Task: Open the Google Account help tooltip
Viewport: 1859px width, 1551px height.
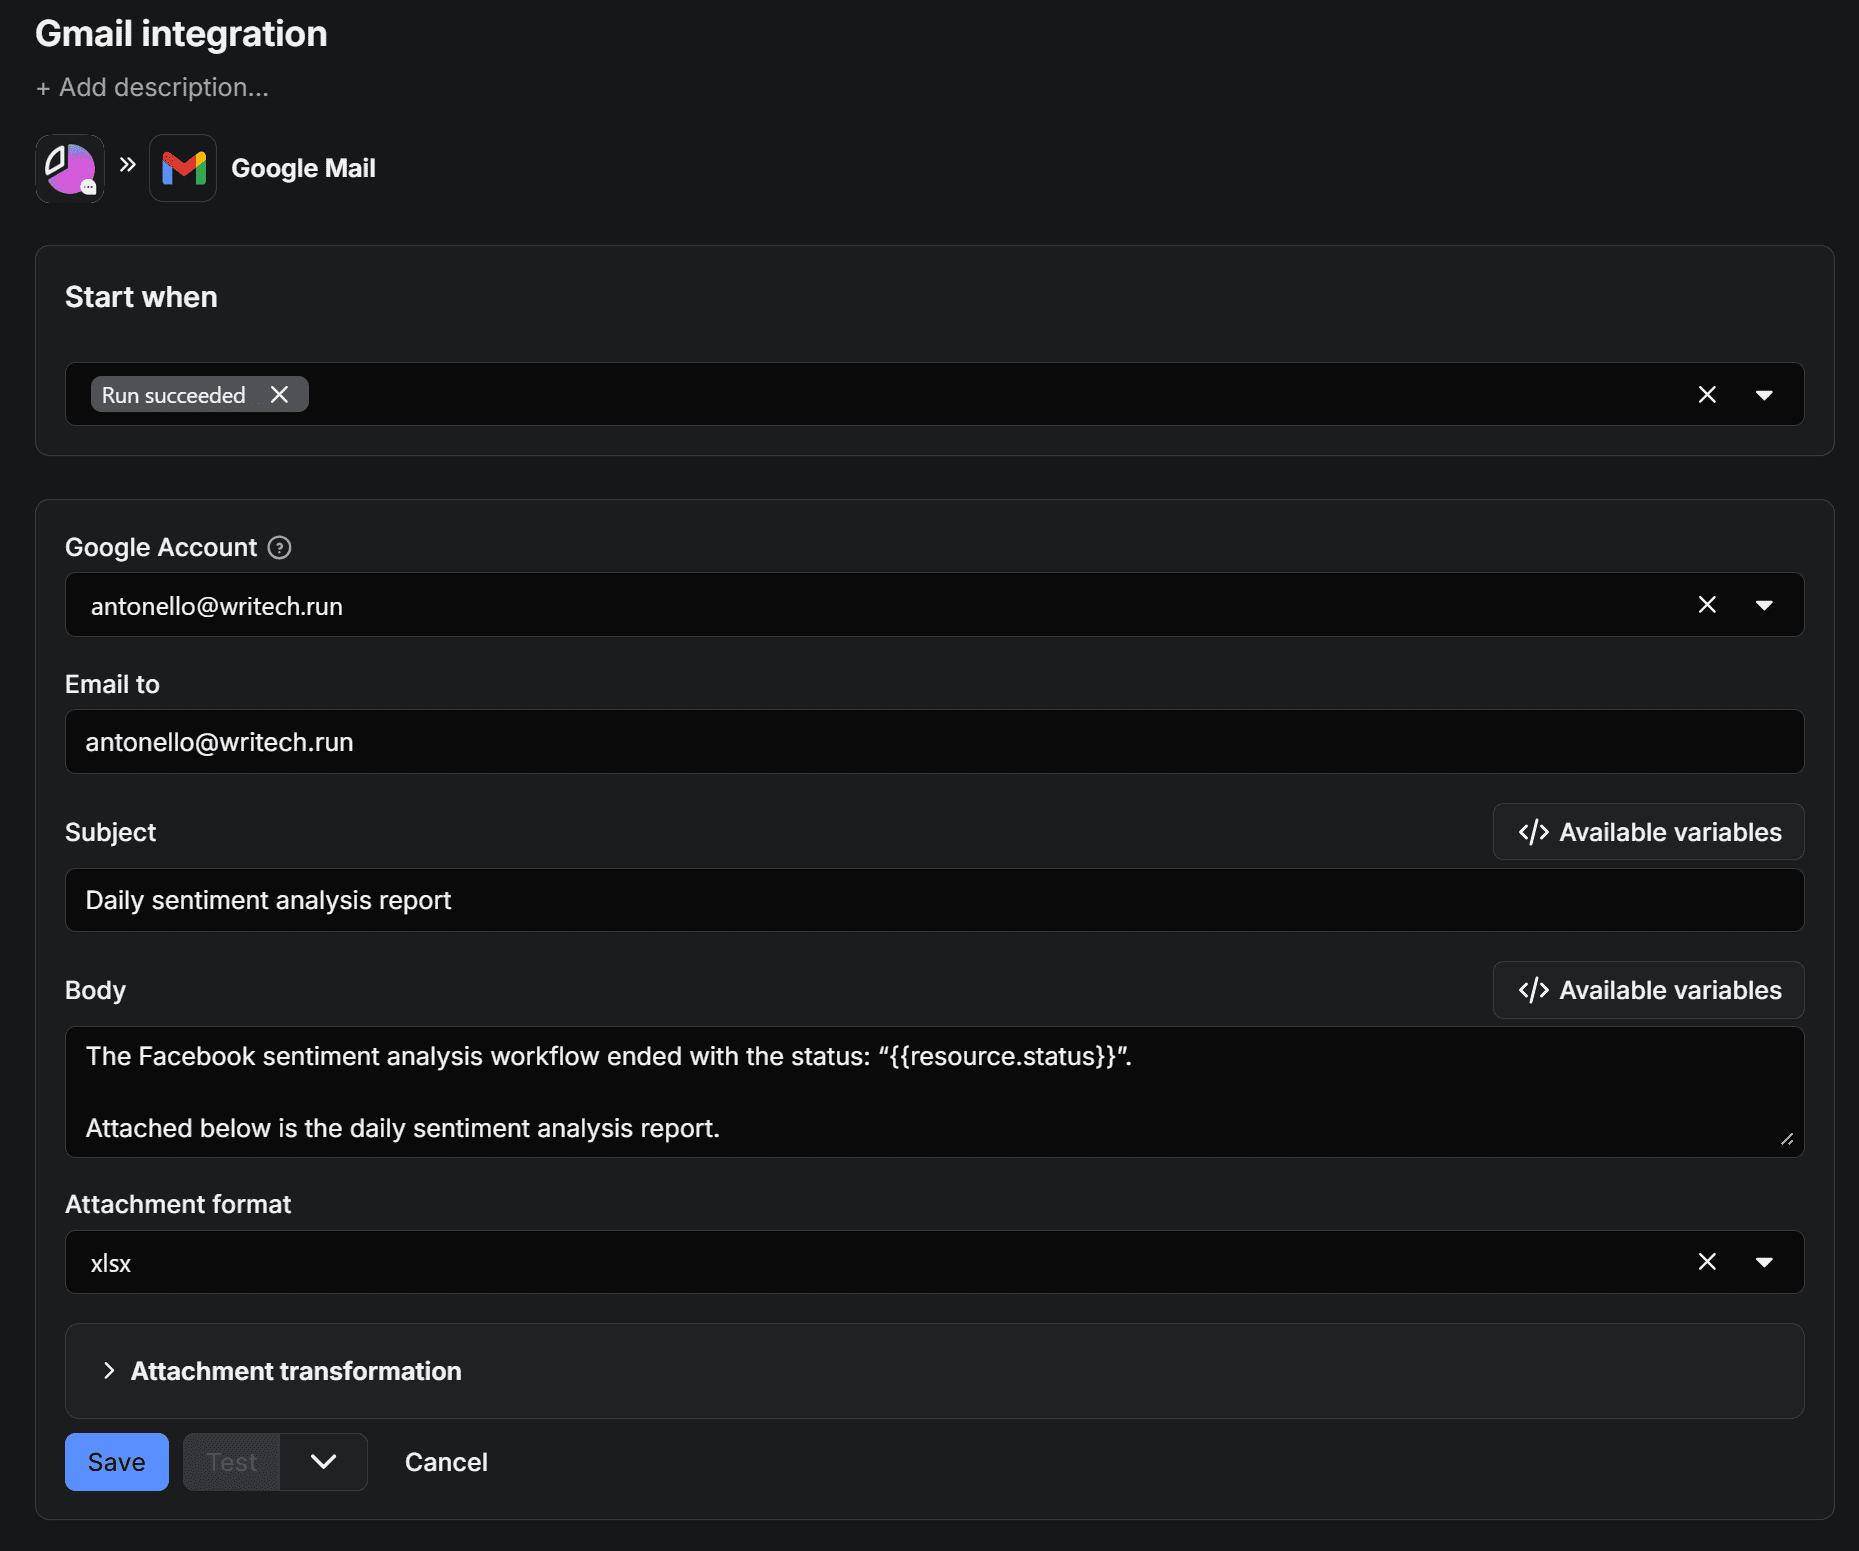Action: (280, 547)
